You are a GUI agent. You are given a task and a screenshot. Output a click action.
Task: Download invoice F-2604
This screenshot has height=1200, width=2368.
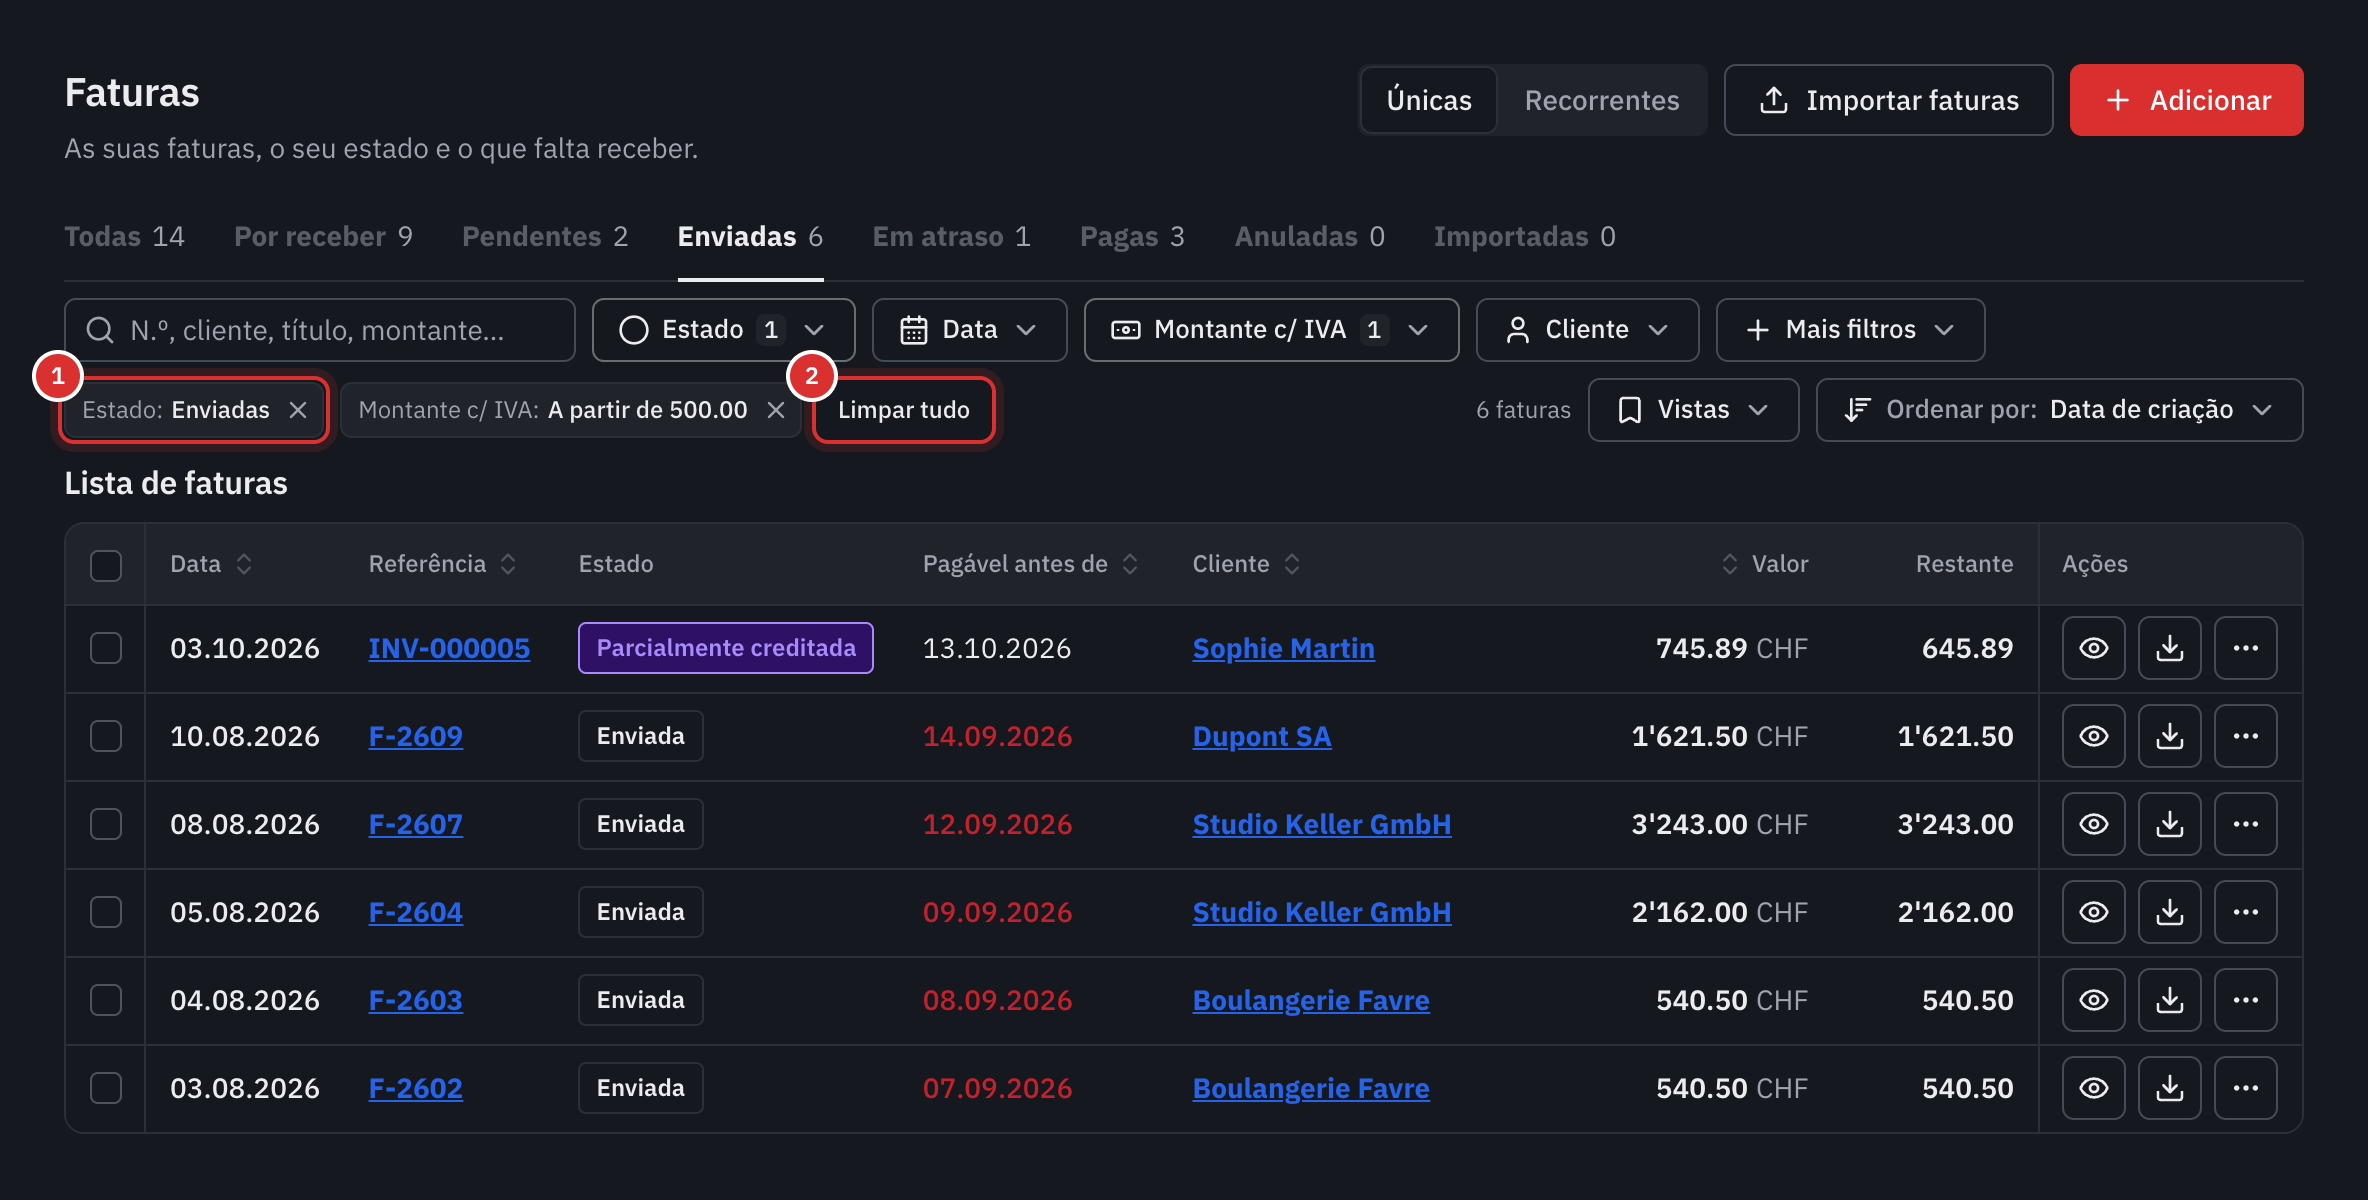coord(2169,912)
